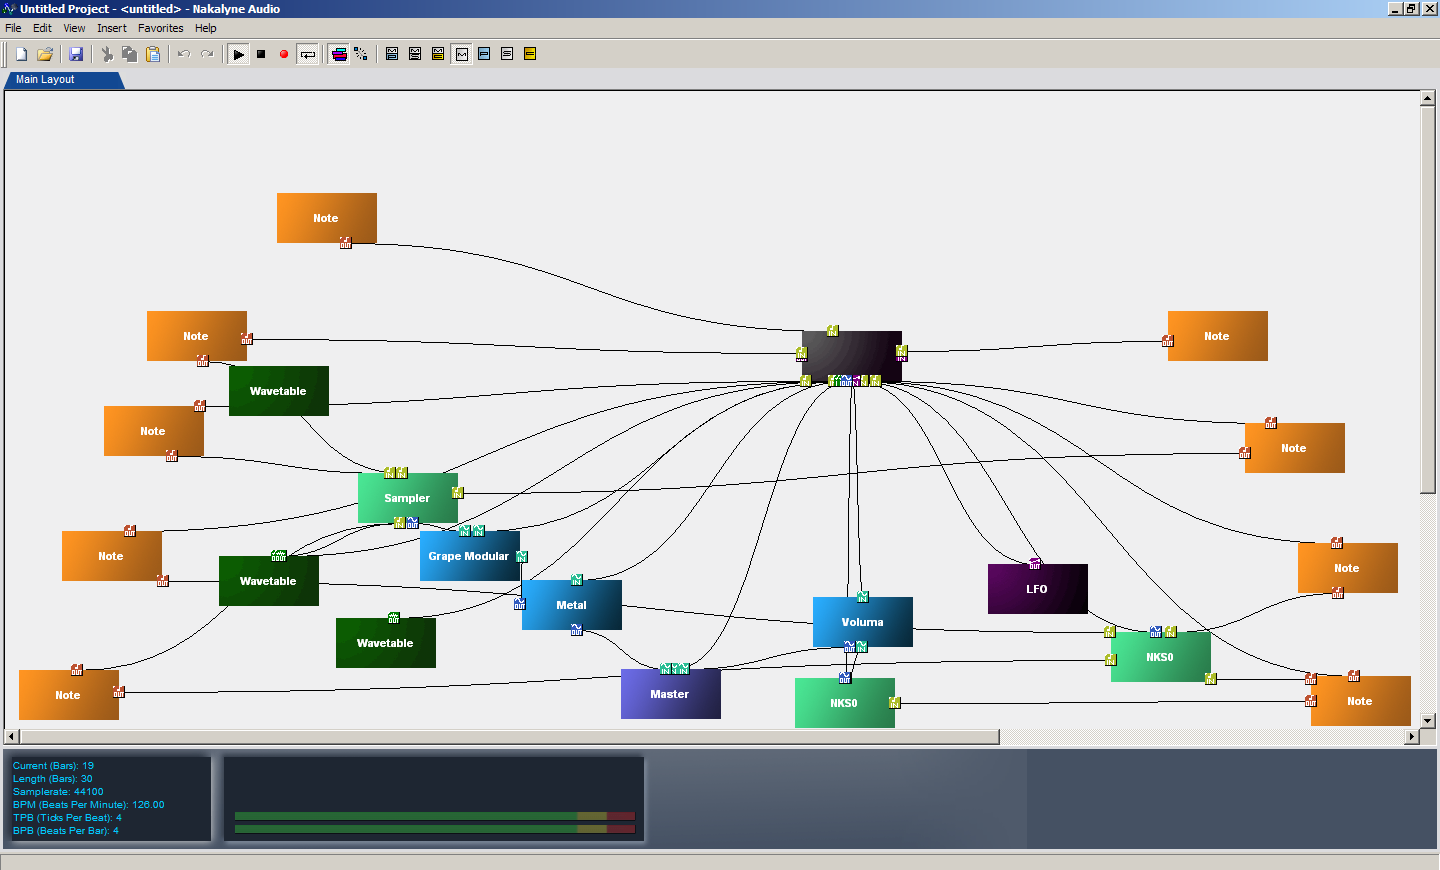Click the scroll-down arrow of canvas
Screen dimensions: 1440x870
point(1428,720)
